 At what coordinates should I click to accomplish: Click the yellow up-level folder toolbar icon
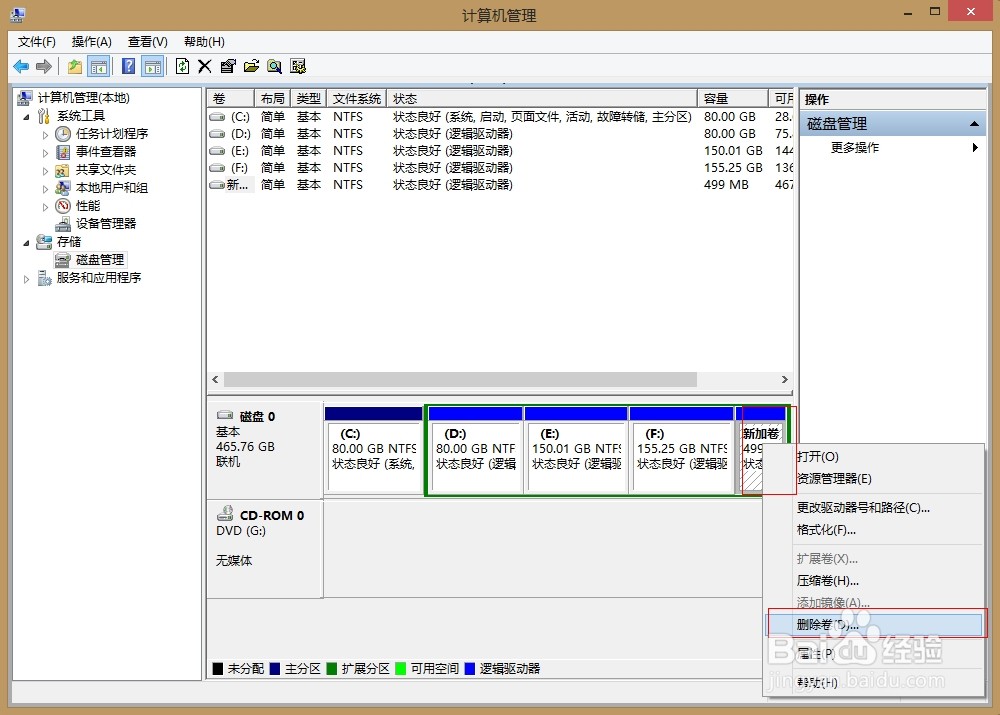[x=75, y=66]
